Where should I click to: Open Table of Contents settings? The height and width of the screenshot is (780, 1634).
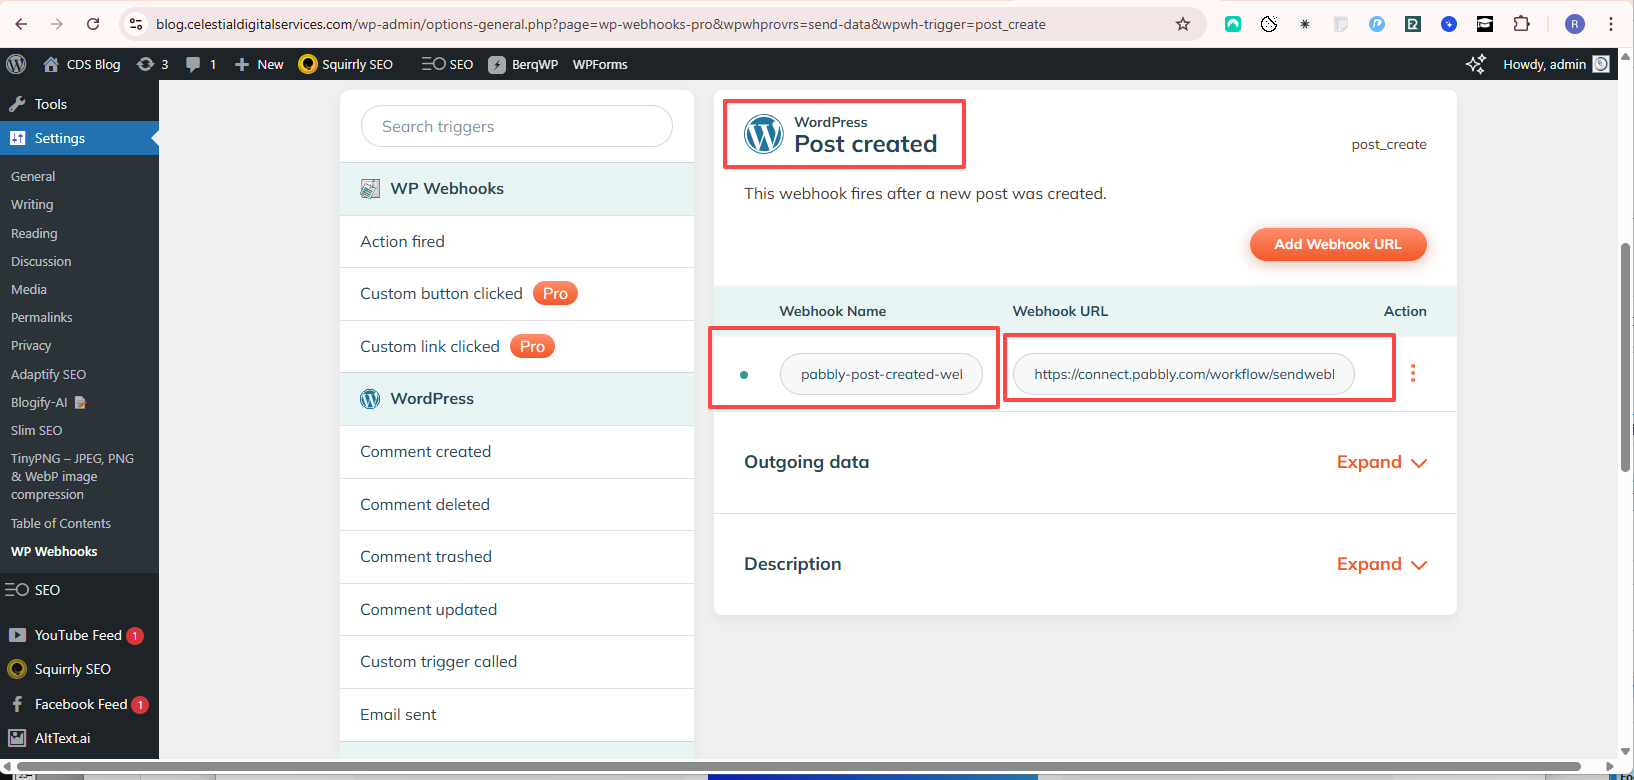[61, 523]
